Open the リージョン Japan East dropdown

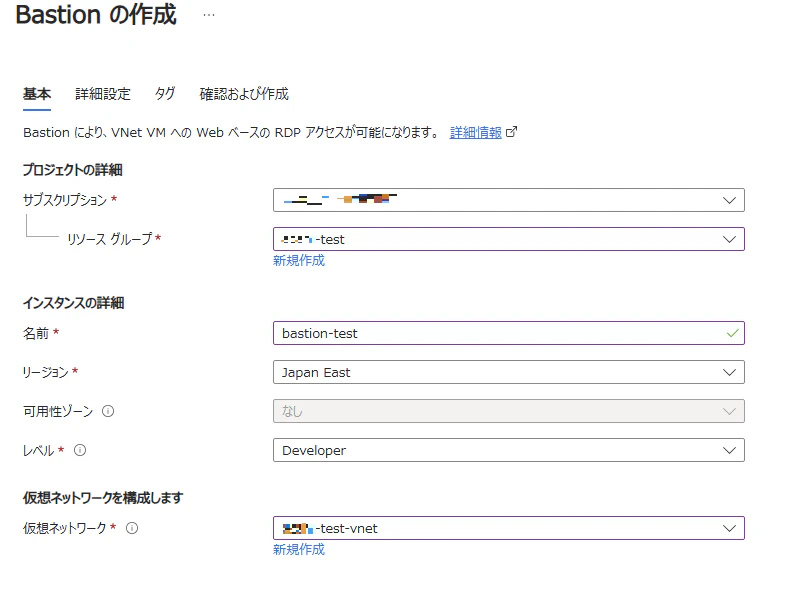pos(509,372)
